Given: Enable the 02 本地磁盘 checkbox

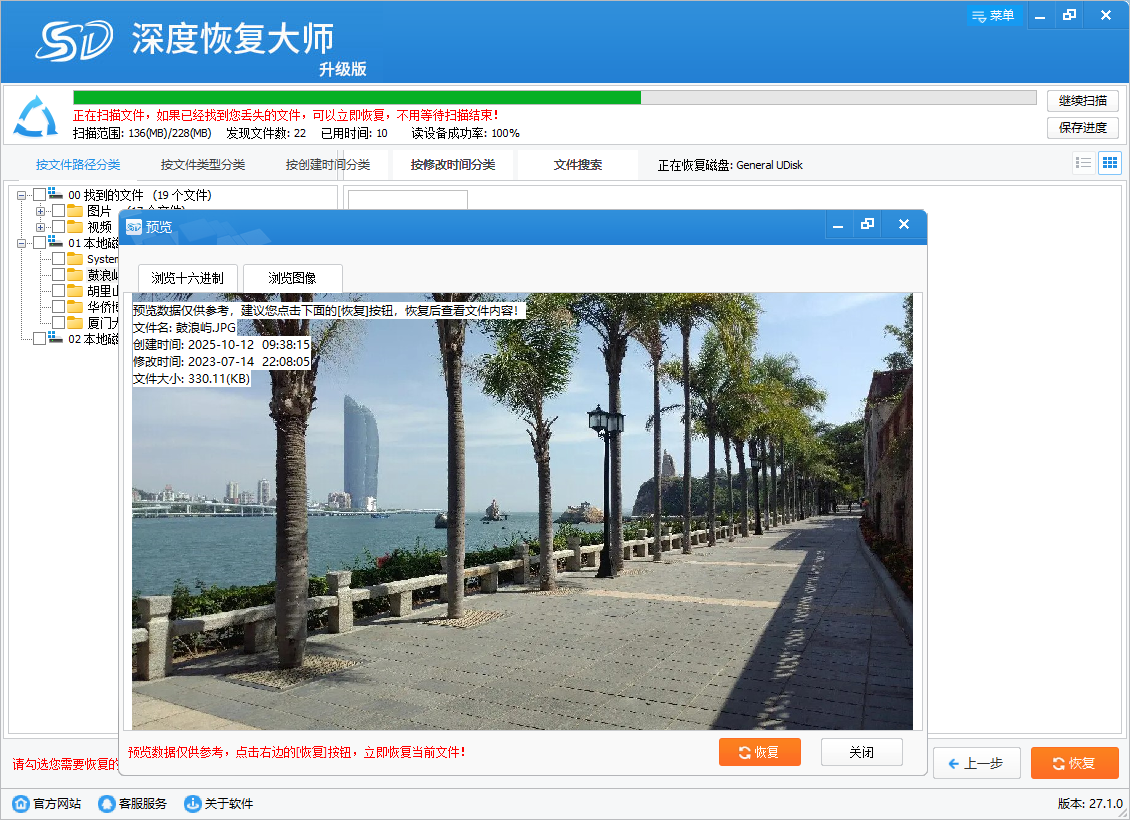Looking at the screenshot, I should (x=40, y=339).
